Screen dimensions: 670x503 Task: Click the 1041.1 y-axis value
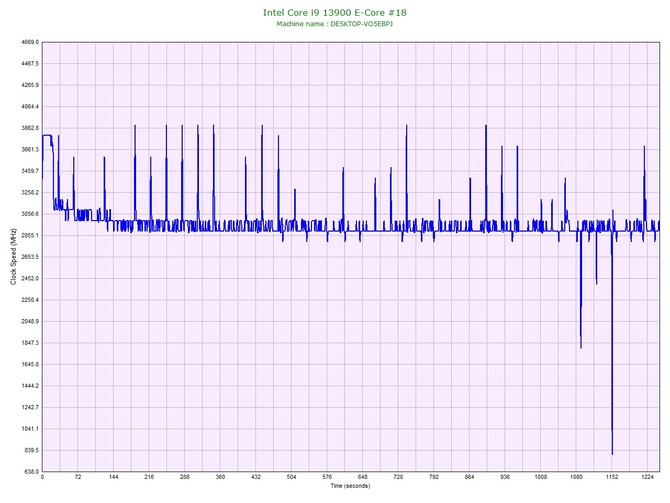pyautogui.click(x=30, y=429)
